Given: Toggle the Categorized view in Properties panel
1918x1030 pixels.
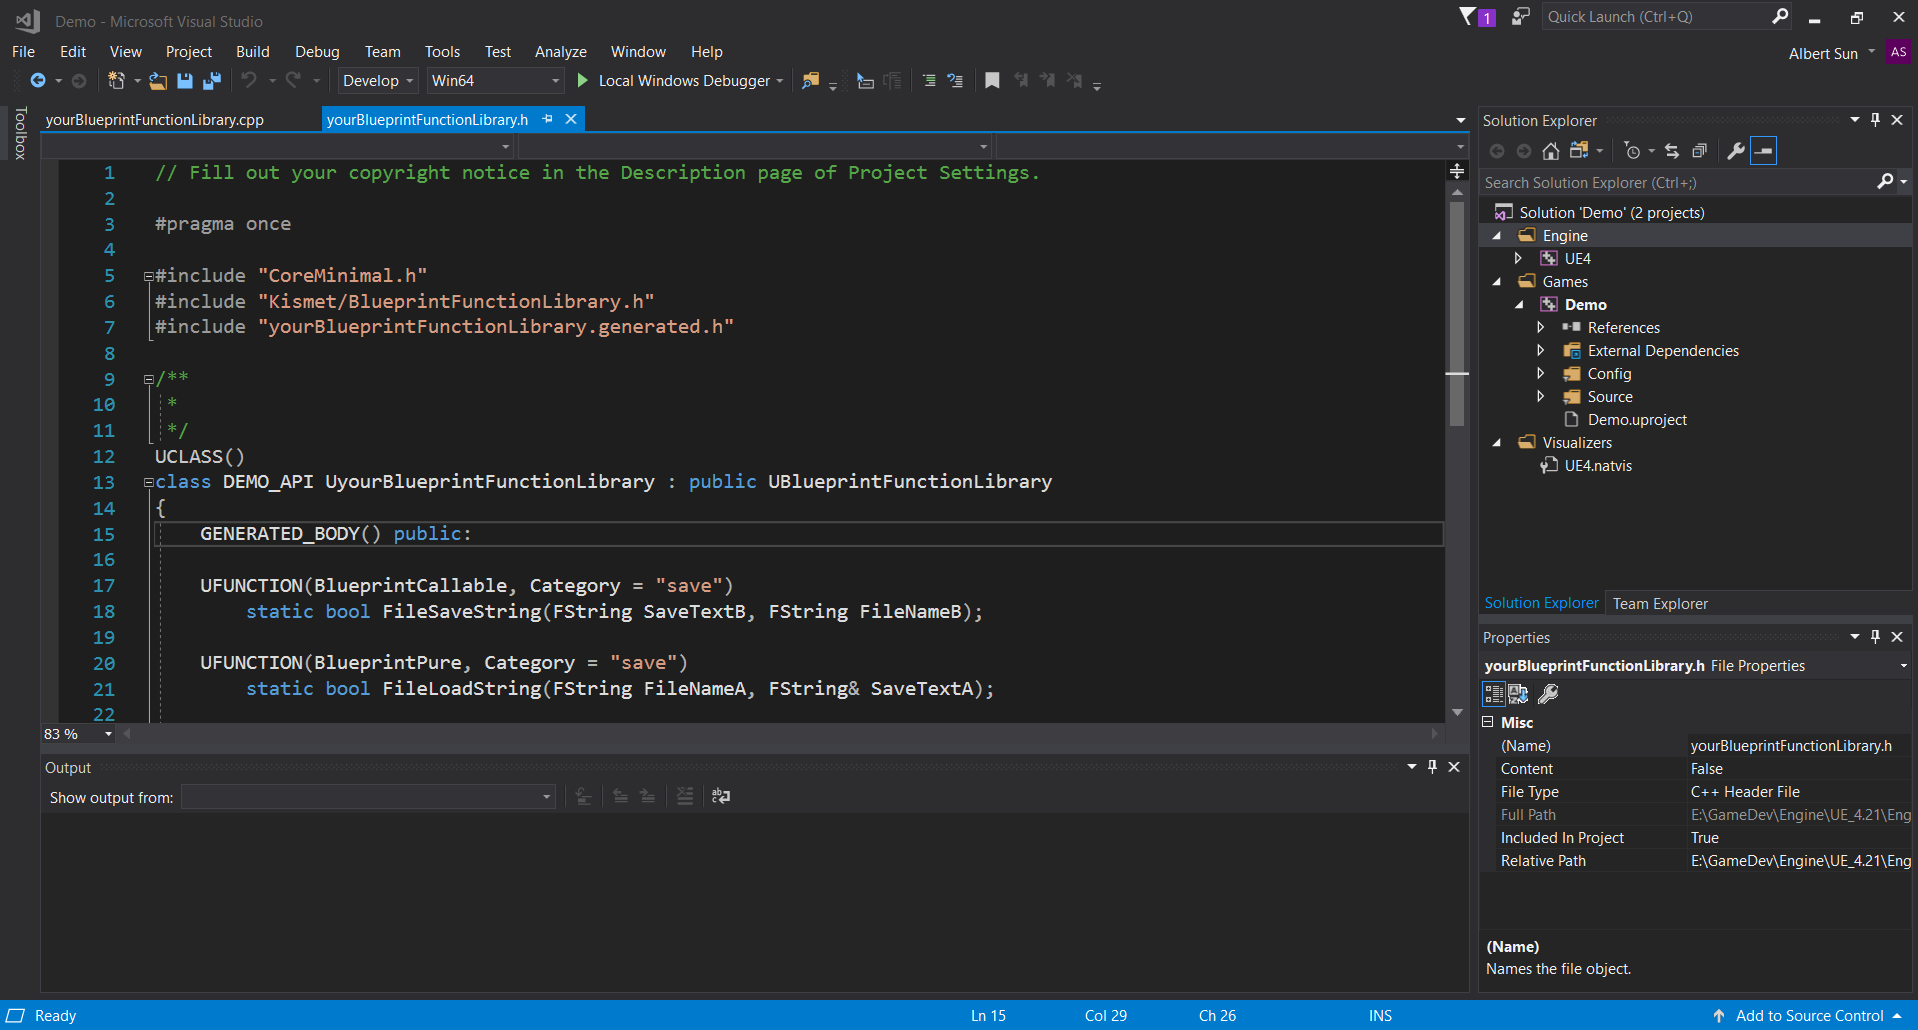Looking at the screenshot, I should [1493, 694].
